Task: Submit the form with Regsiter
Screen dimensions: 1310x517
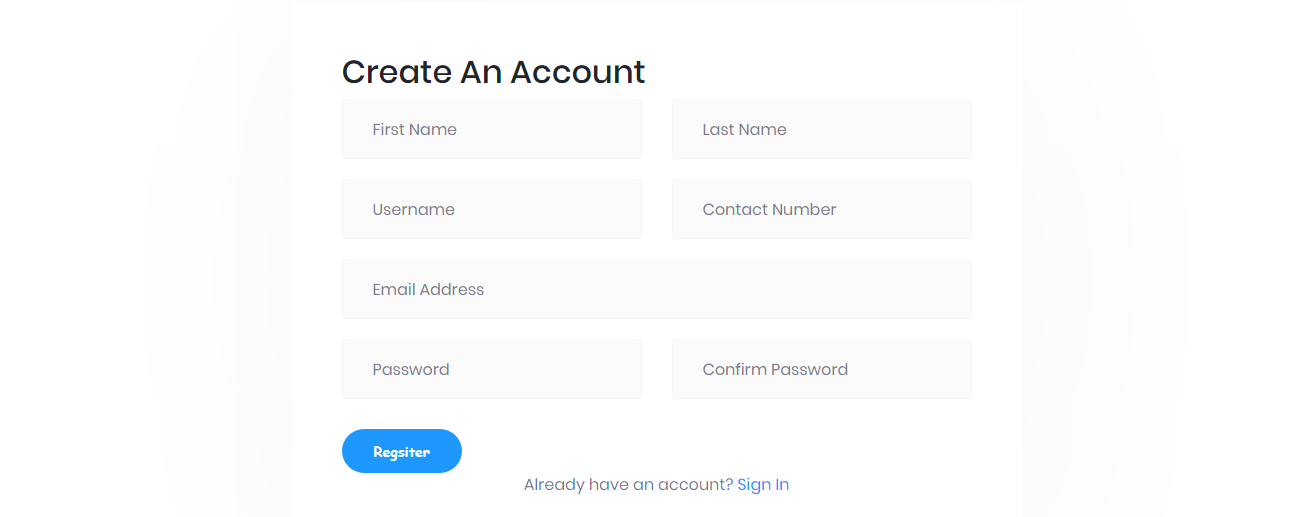Action: pyautogui.click(x=402, y=451)
